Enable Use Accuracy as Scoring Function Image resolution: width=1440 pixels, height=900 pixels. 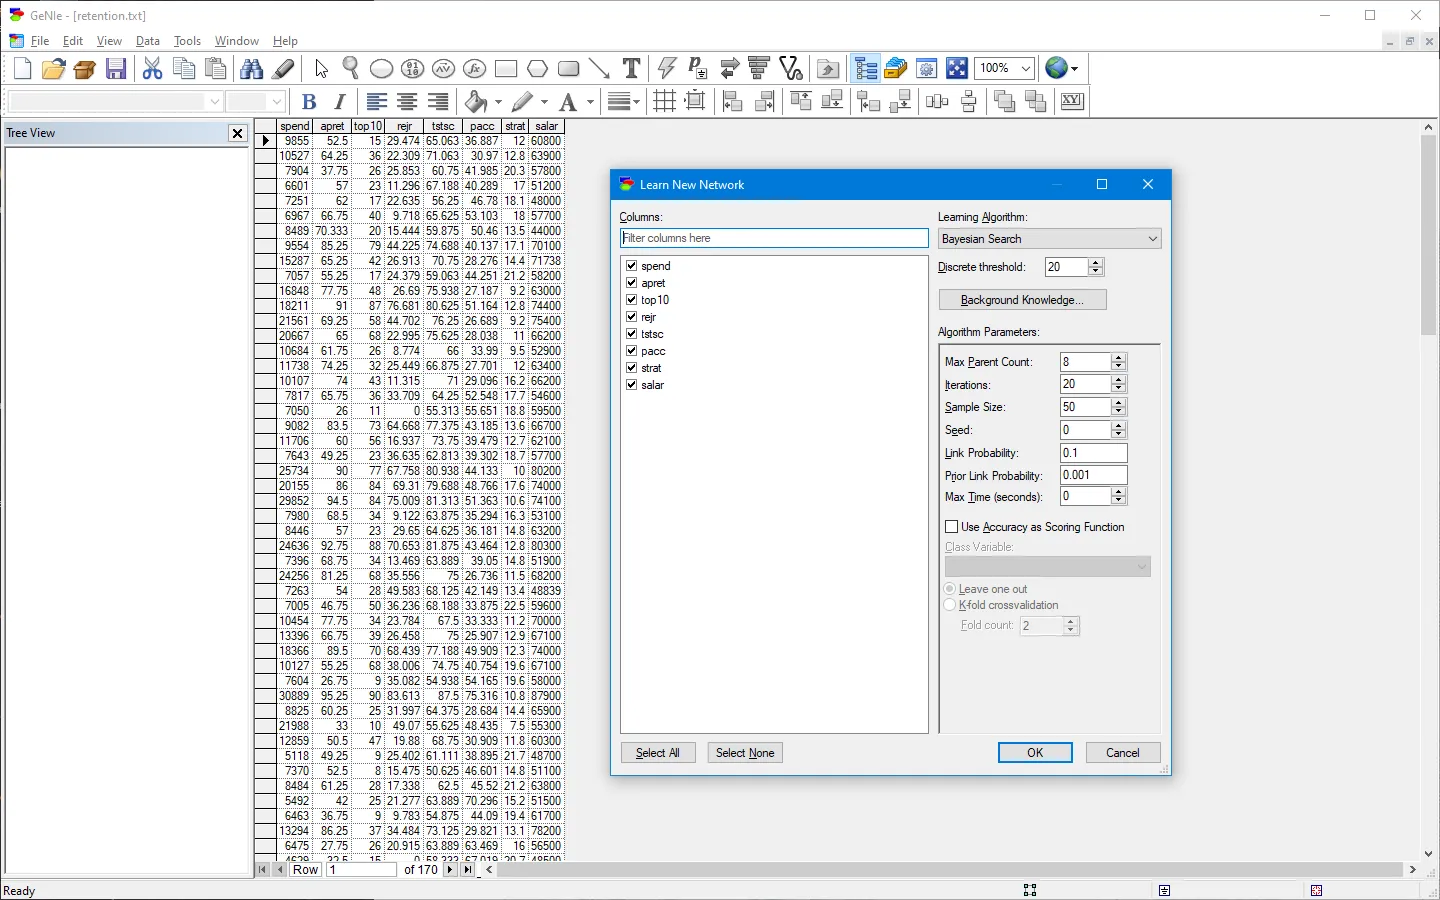coord(951,527)
